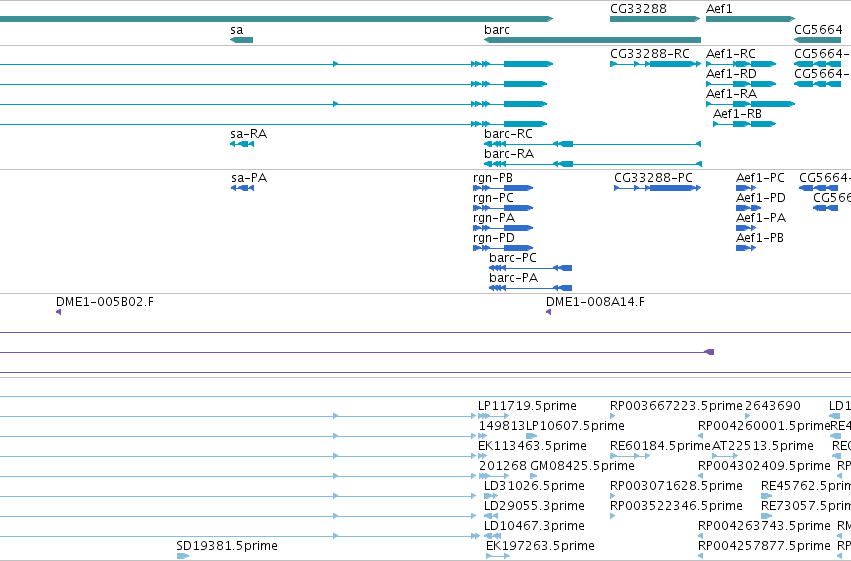This screenshot has height=561, width=851.
Task: Select the rgn-PC protein label
Action: click(x=493, y=198)
